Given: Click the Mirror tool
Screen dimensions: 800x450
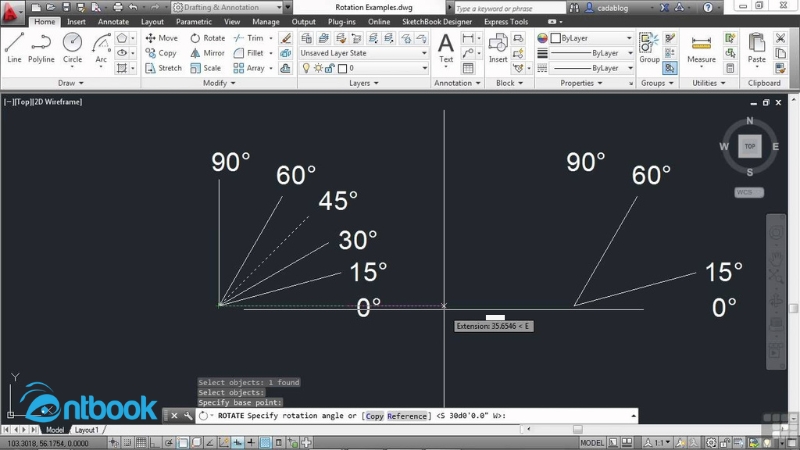Looking at the screenshot, I should (x=207, y=53).
